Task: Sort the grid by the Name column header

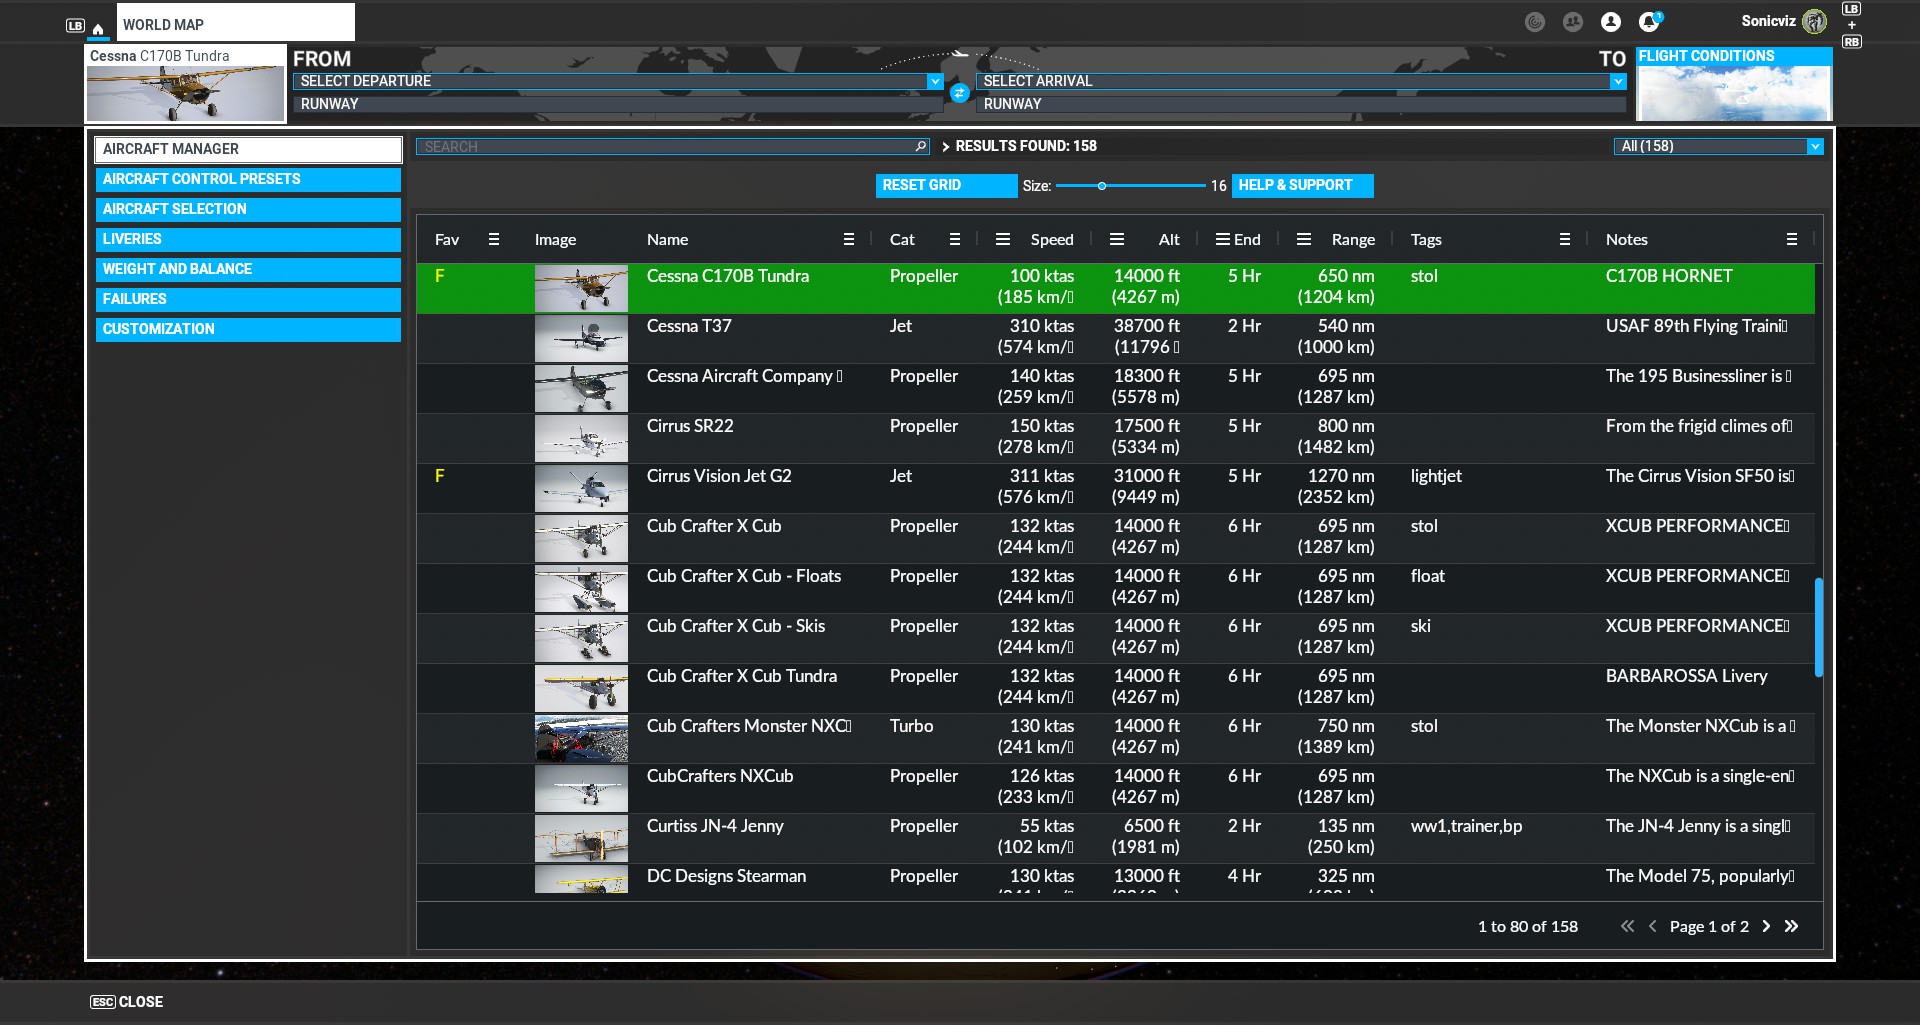Action: [x=667, y=239]
